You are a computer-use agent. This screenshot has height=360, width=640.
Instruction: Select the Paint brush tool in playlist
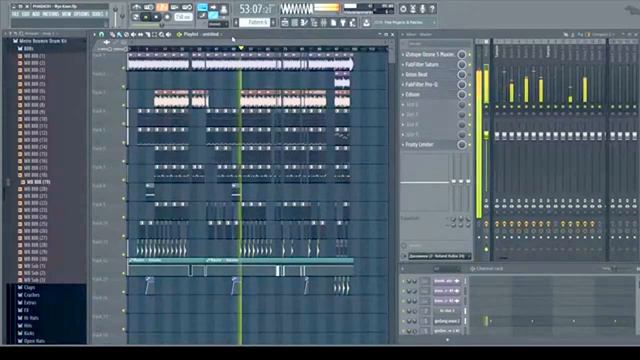click(x=119, y=34)
